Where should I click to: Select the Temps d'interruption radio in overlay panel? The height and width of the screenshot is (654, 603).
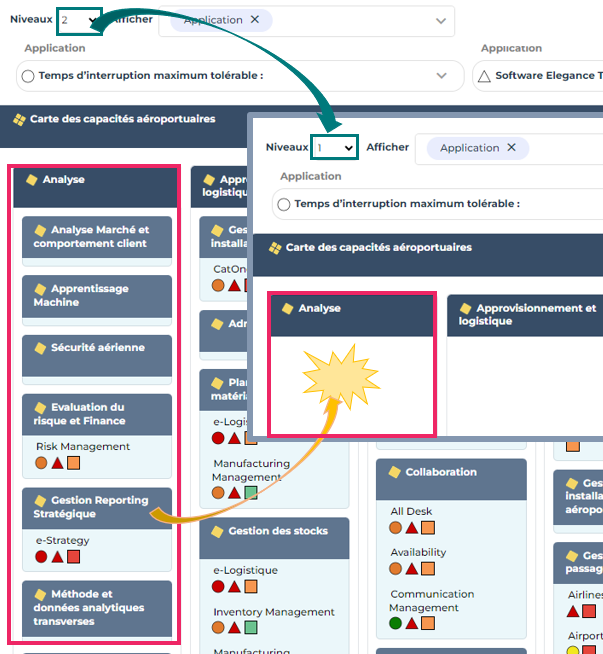[283, 204]
